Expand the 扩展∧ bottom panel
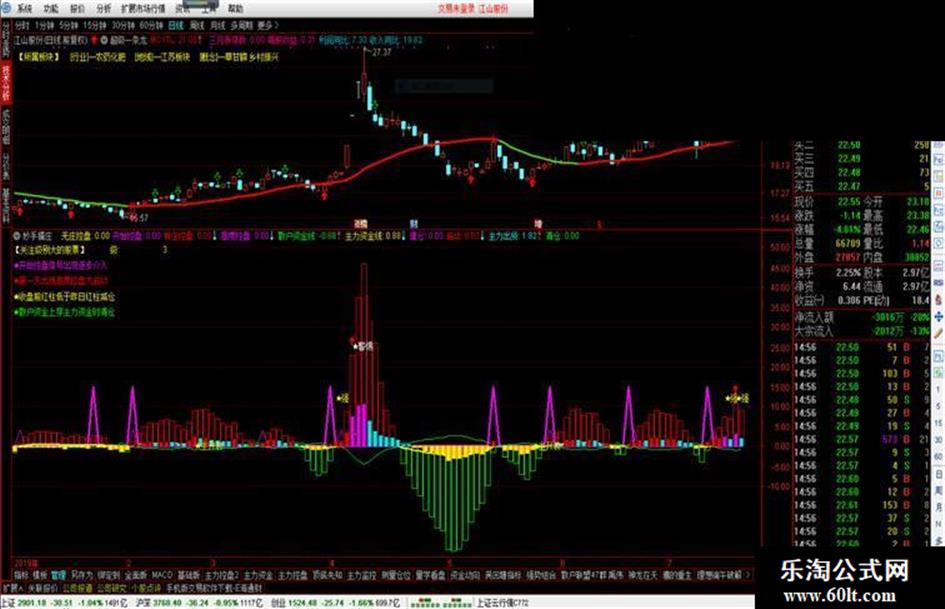Image resolution: width=945 pixels, height=609 pixels. [x=12, y=588]
